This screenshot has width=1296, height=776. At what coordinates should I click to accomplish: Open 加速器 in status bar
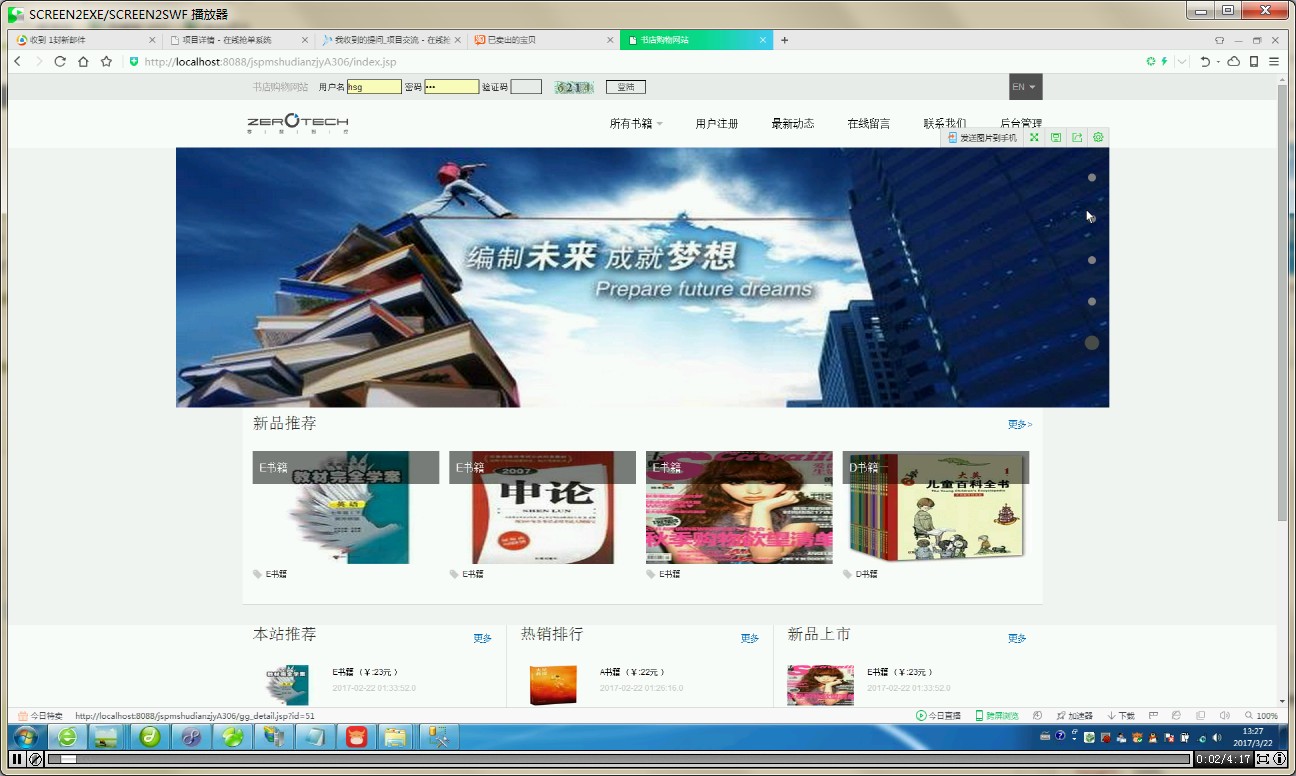1074,716
